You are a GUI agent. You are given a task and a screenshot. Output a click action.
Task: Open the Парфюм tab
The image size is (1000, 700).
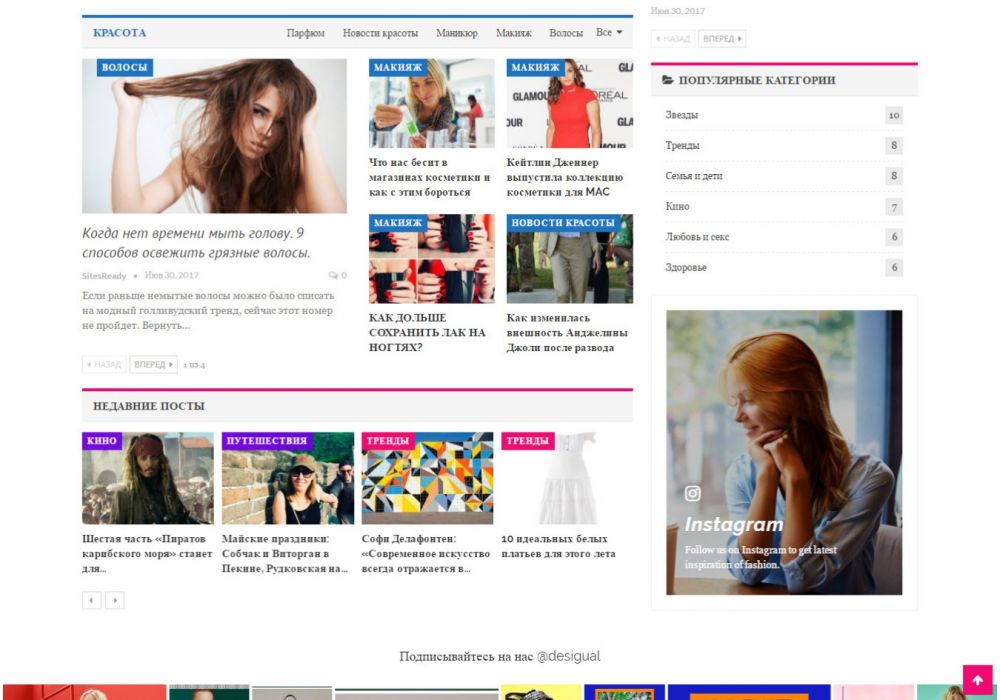coord(305,33)
